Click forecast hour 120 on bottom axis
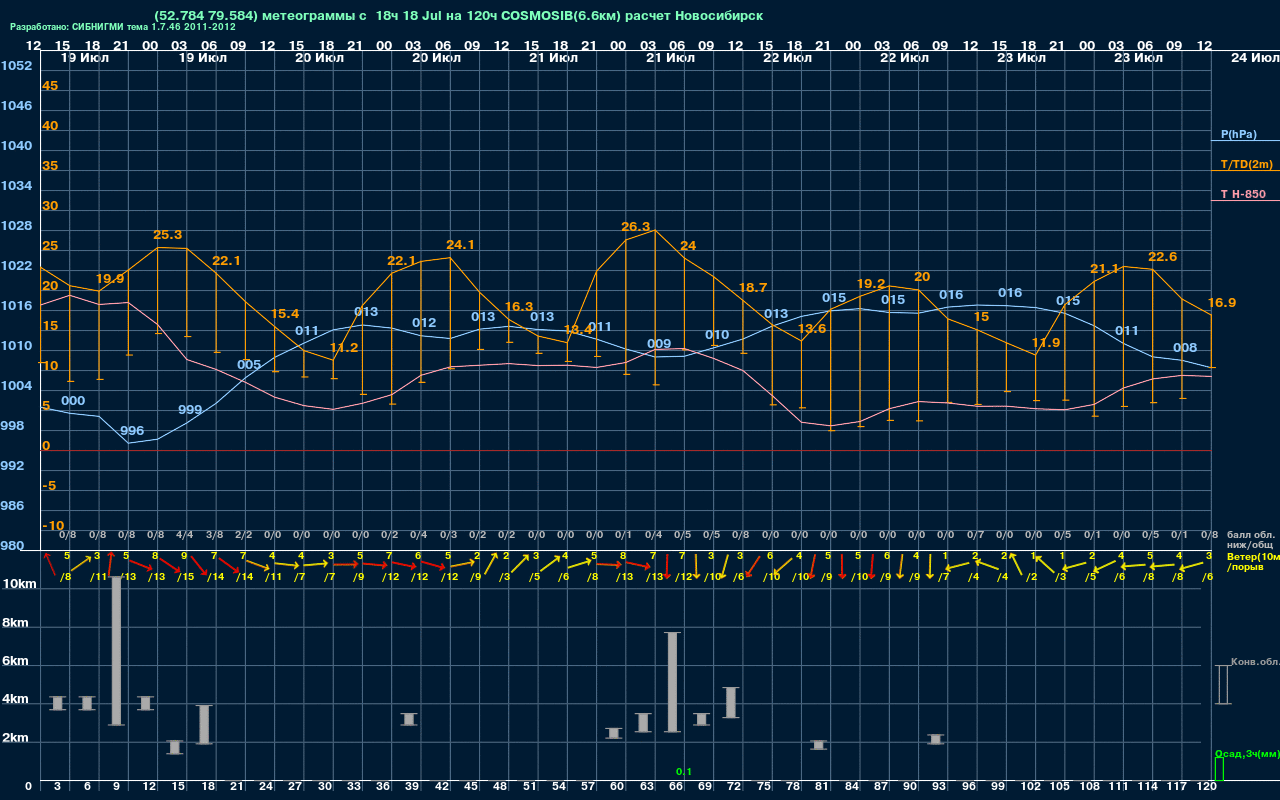1280x800 pixels. [1206, 787]
